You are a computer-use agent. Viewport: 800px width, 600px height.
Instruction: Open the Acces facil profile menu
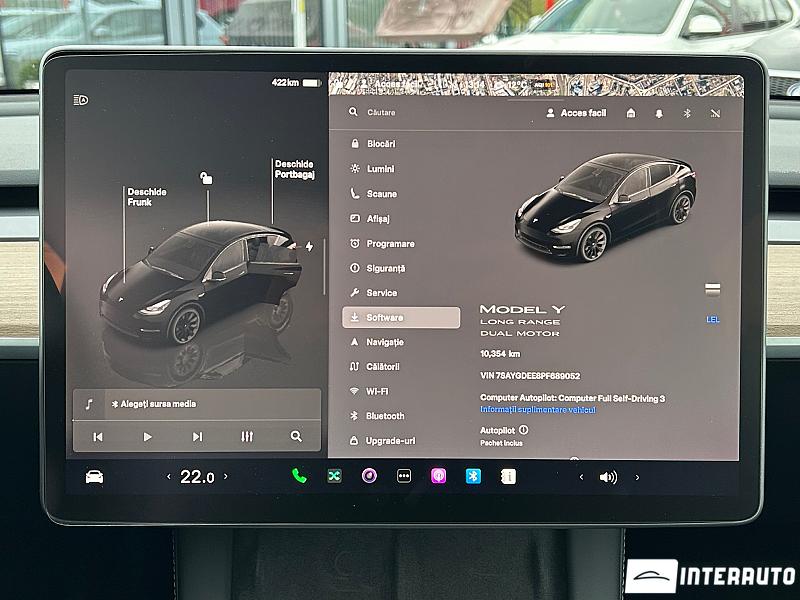(576, 113)
